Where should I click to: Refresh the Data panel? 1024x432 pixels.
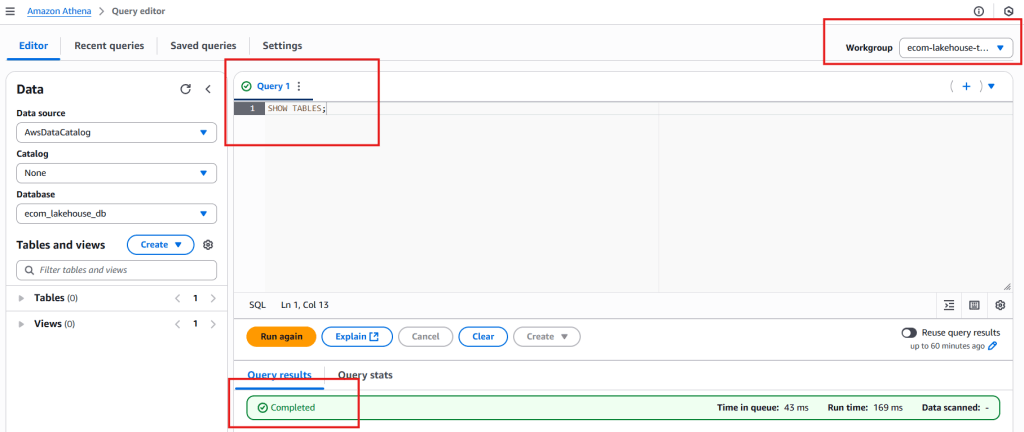coord(185,89)
